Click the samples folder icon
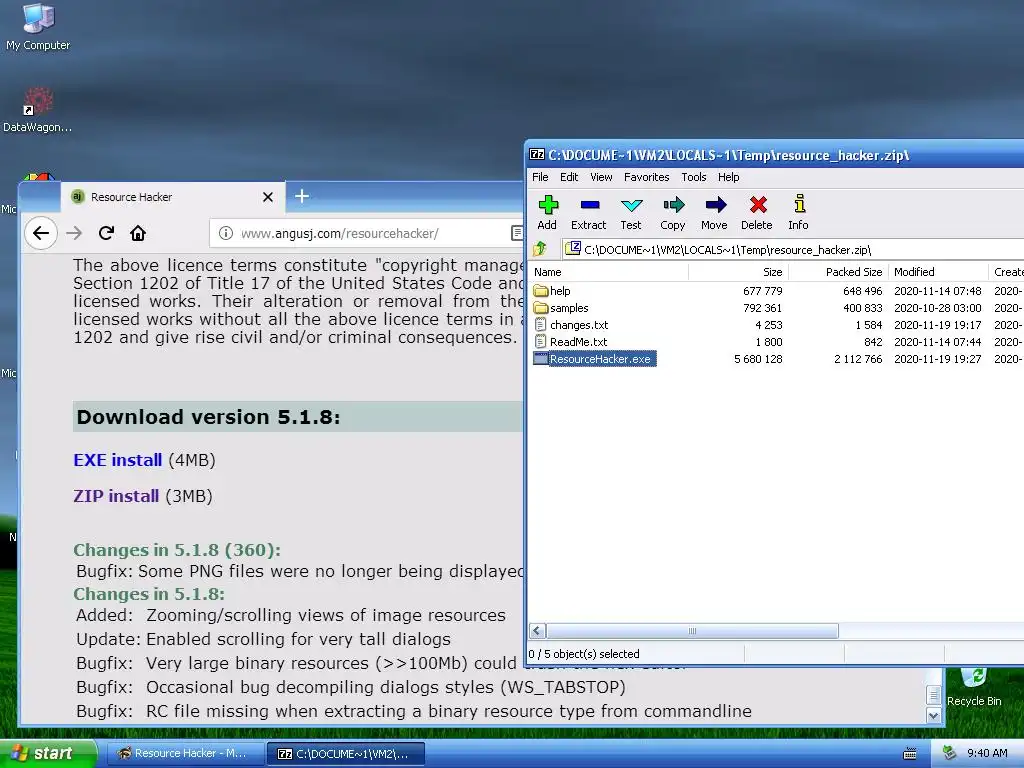The width and height of the screenshot is (1024, 768). [541, 308]
